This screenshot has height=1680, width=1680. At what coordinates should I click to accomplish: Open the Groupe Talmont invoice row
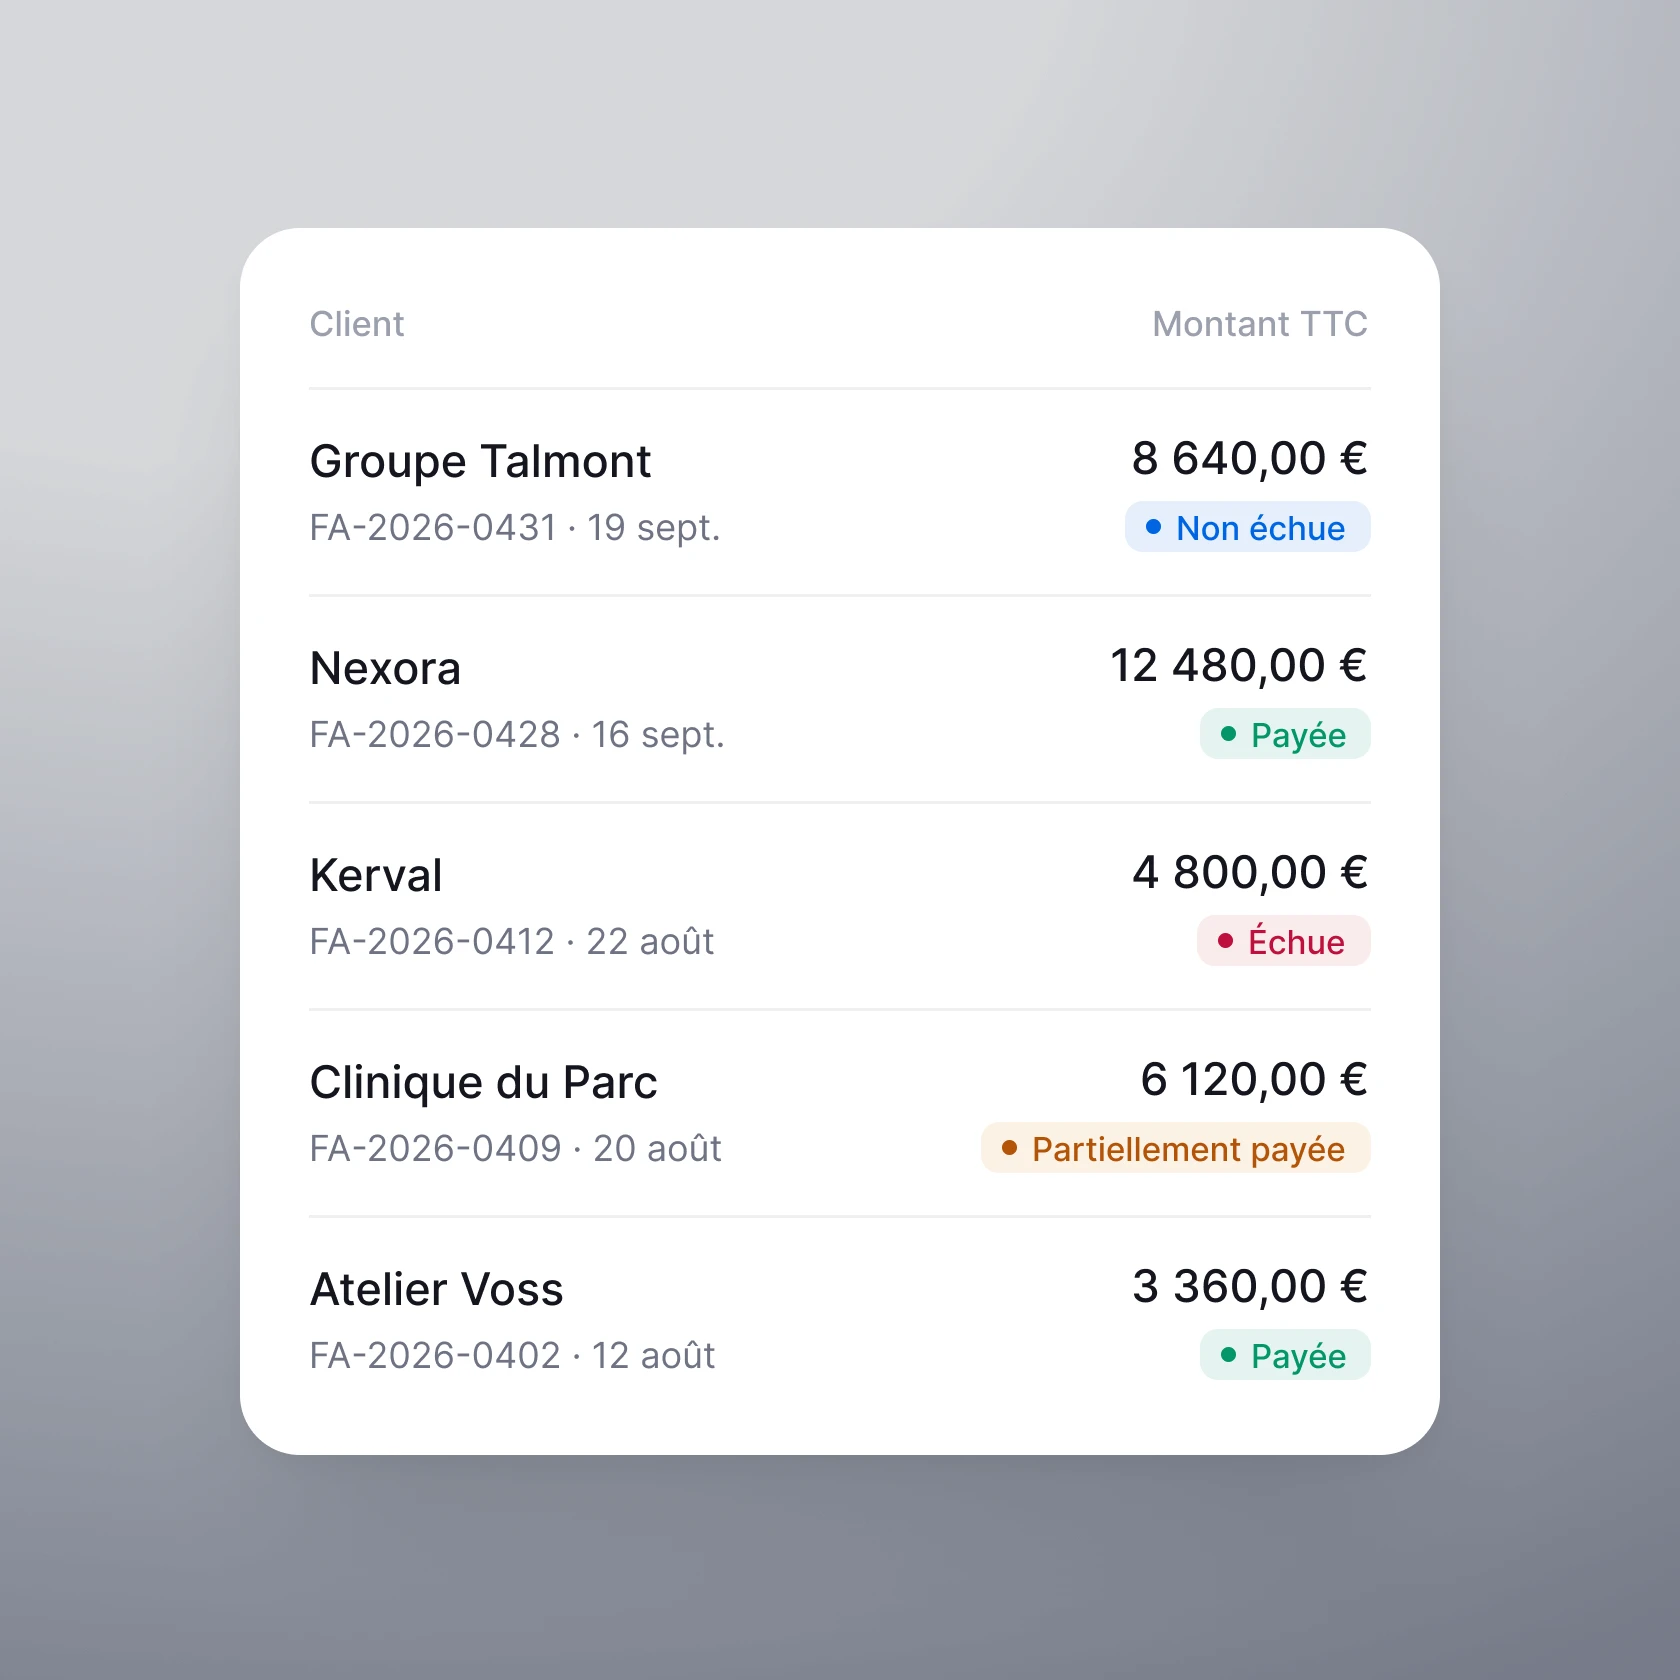pyautogui.click(x=840, y=493)
